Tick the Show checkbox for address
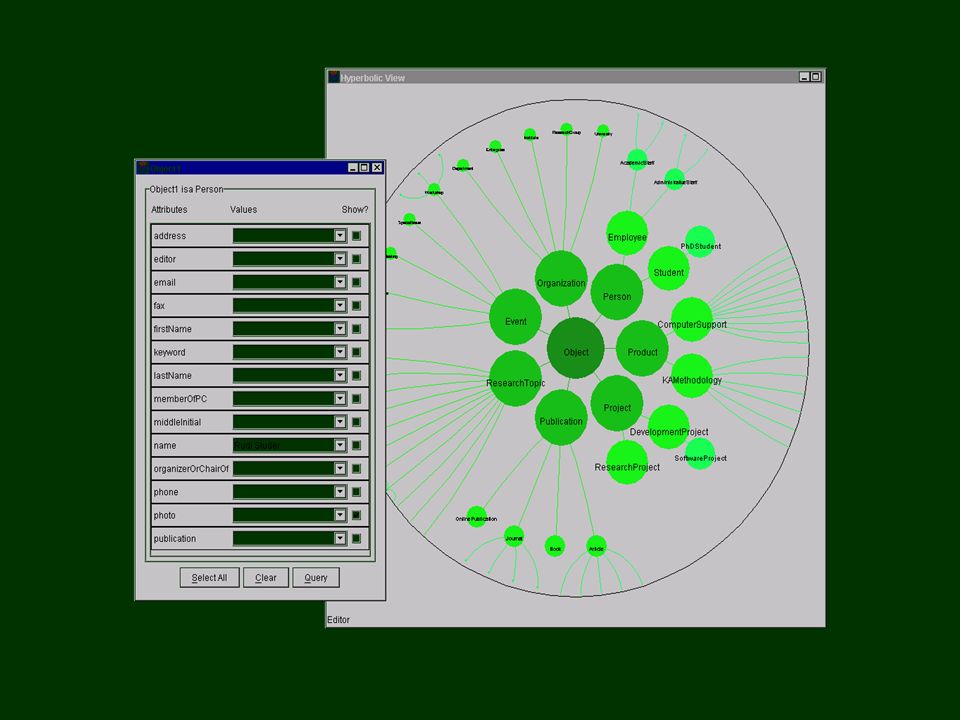Screen dimensions: 960x720 [x=356, y=236]
